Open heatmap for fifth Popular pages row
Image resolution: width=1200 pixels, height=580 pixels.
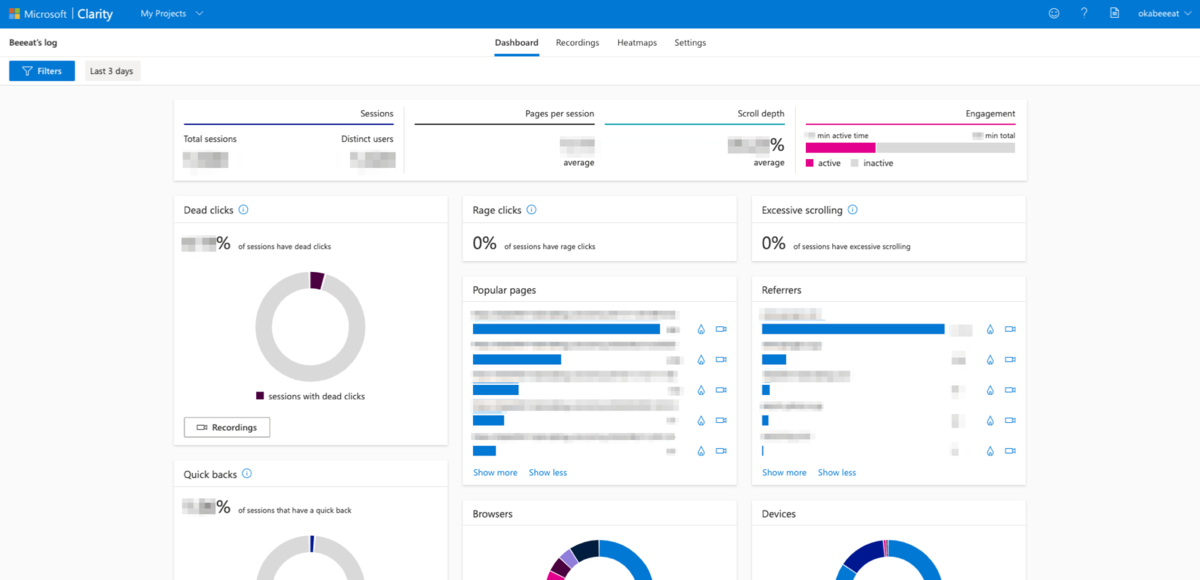coord(701,451)
